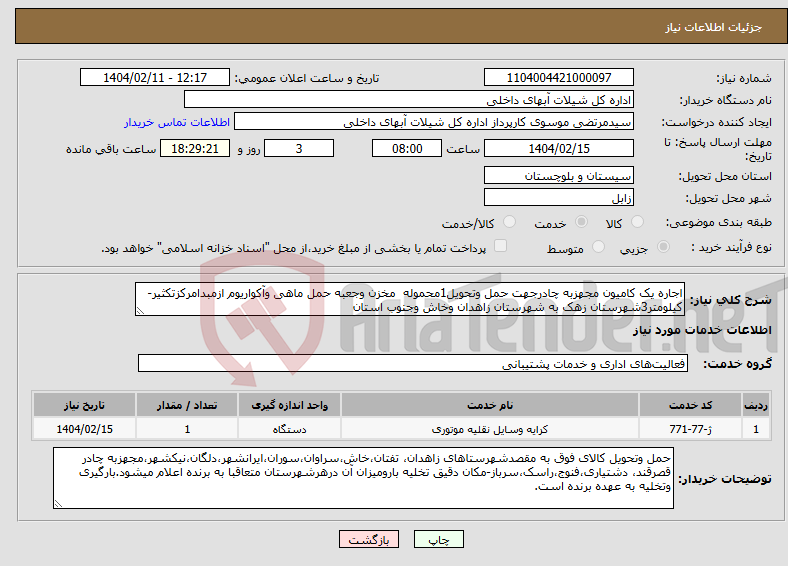
Task: Click the واحد اندازه گیری column header
Action: (x=289, y=405)
